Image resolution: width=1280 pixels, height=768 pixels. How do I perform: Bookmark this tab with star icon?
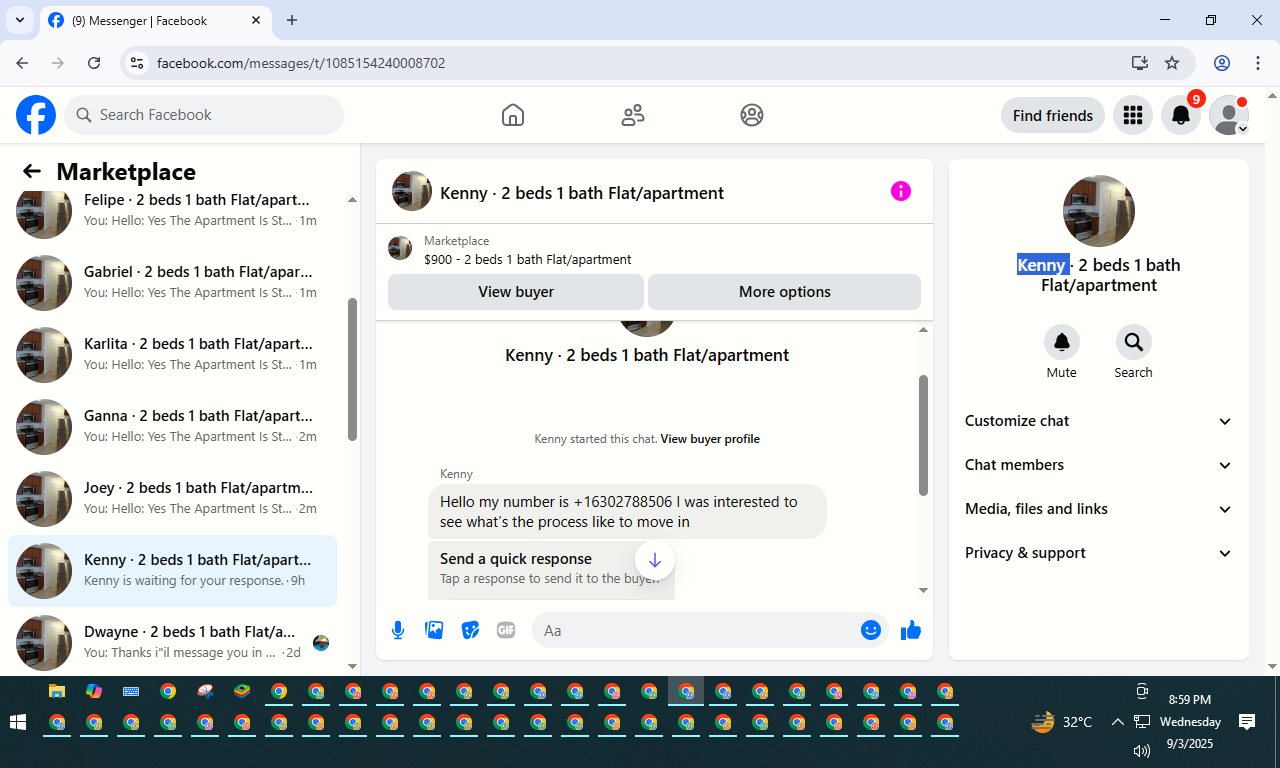tap(1172, 63)
